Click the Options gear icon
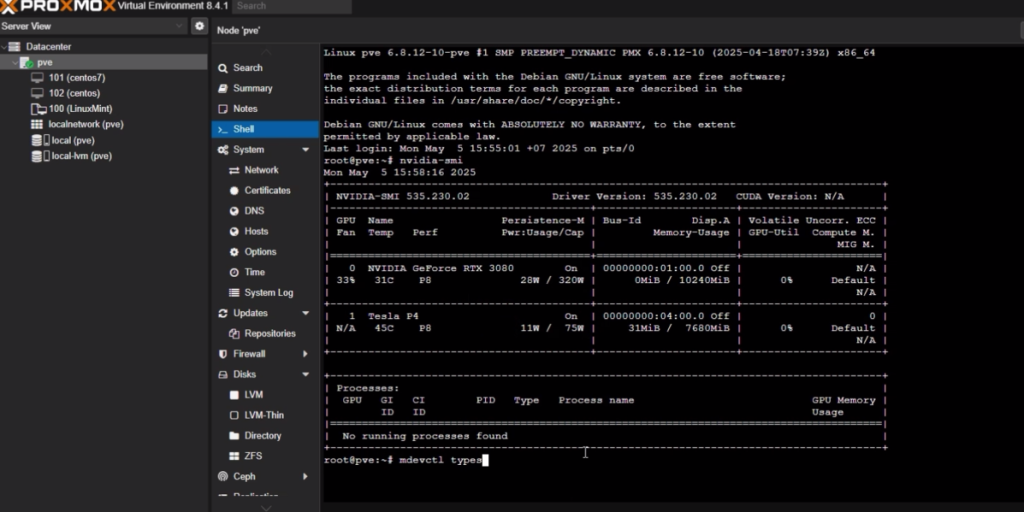The width and height of the screenshot is (1024, 512). click(x=234, y=251)
